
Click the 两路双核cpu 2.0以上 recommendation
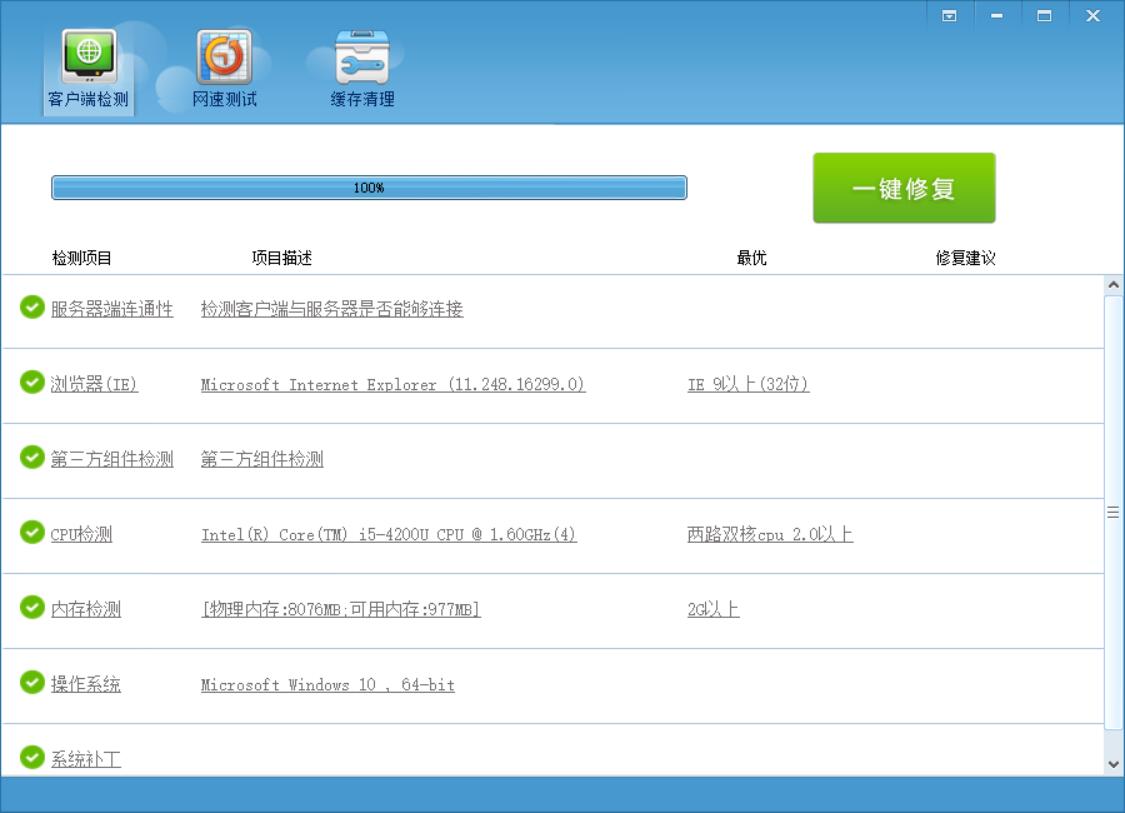click(770, 535)
